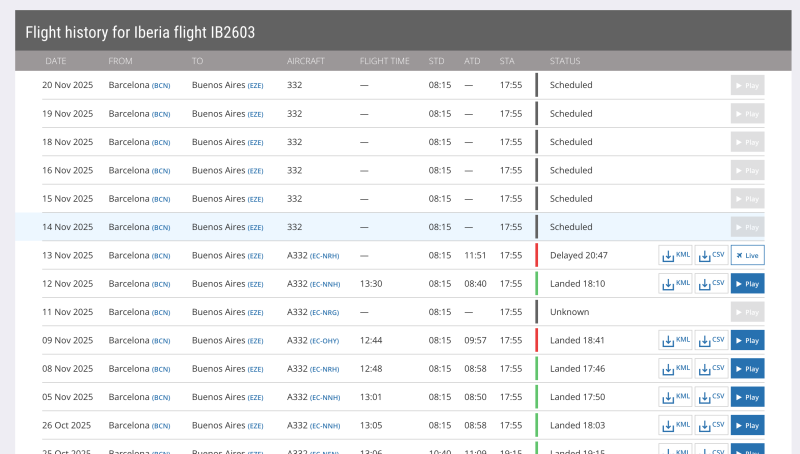Download CSV for 09 Nov 2025 flight
800x454 pixels.
coord(711,340)
